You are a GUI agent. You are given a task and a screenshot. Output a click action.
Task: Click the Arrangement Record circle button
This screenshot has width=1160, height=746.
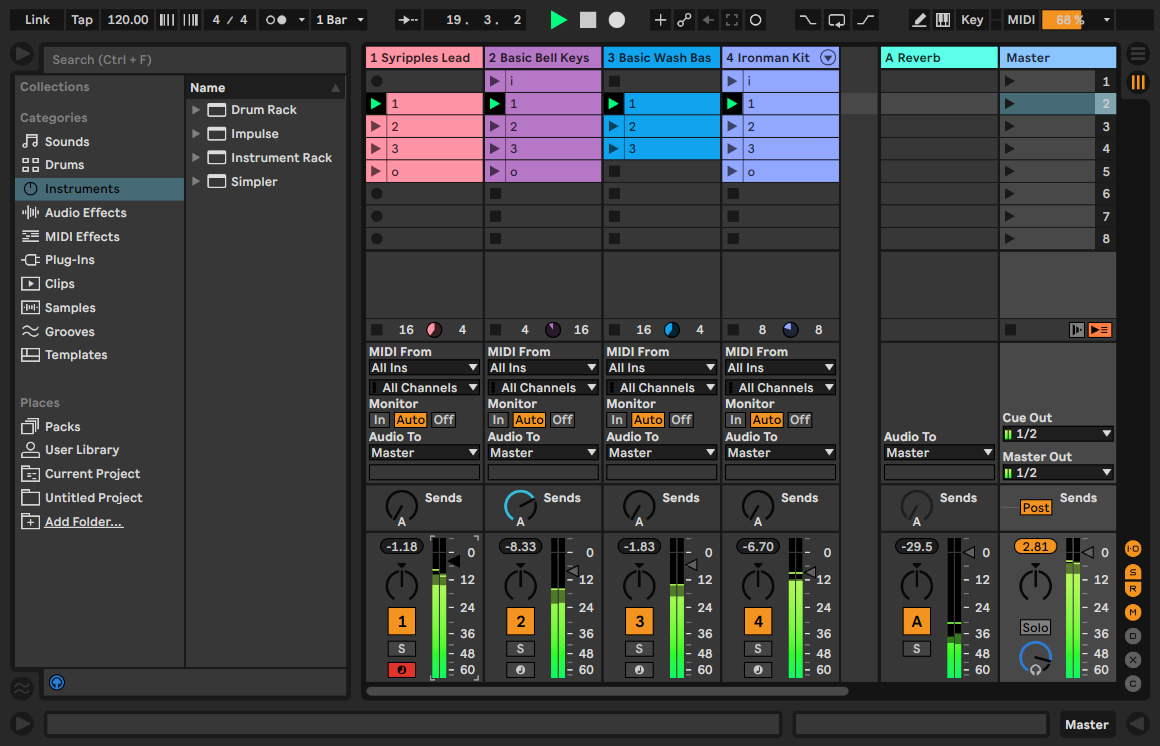pos(617,20)
